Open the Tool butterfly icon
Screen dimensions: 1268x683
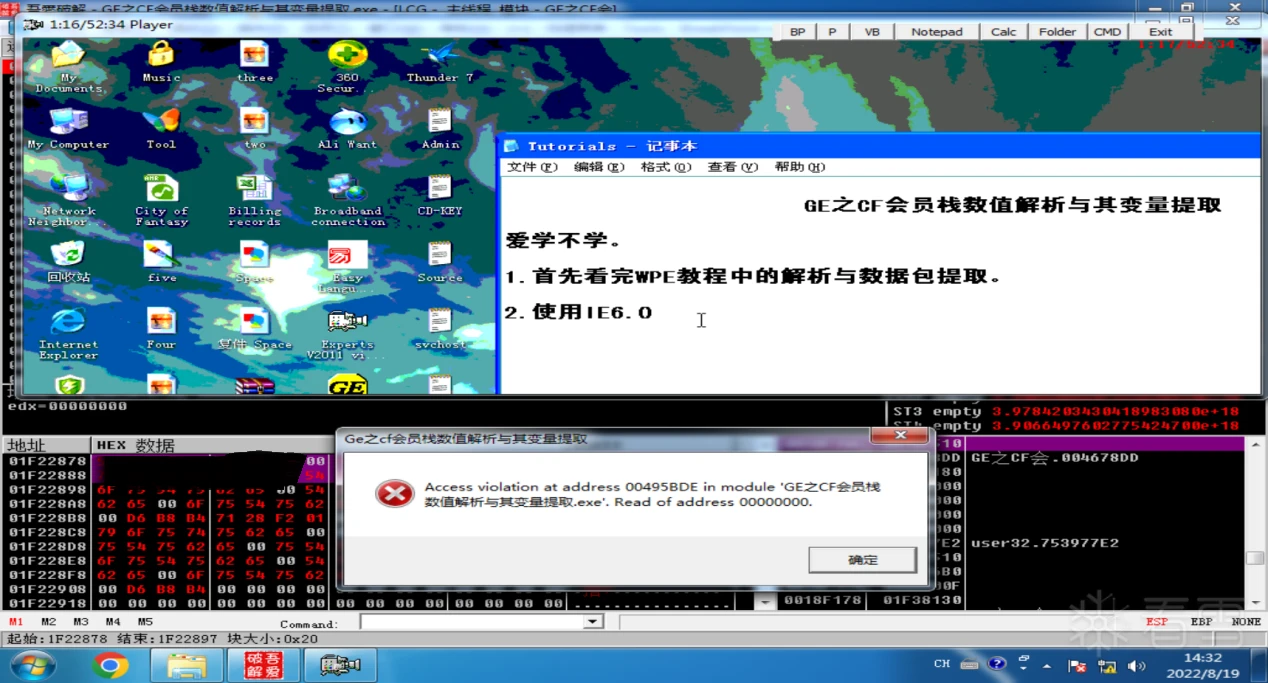pos(161,128)
